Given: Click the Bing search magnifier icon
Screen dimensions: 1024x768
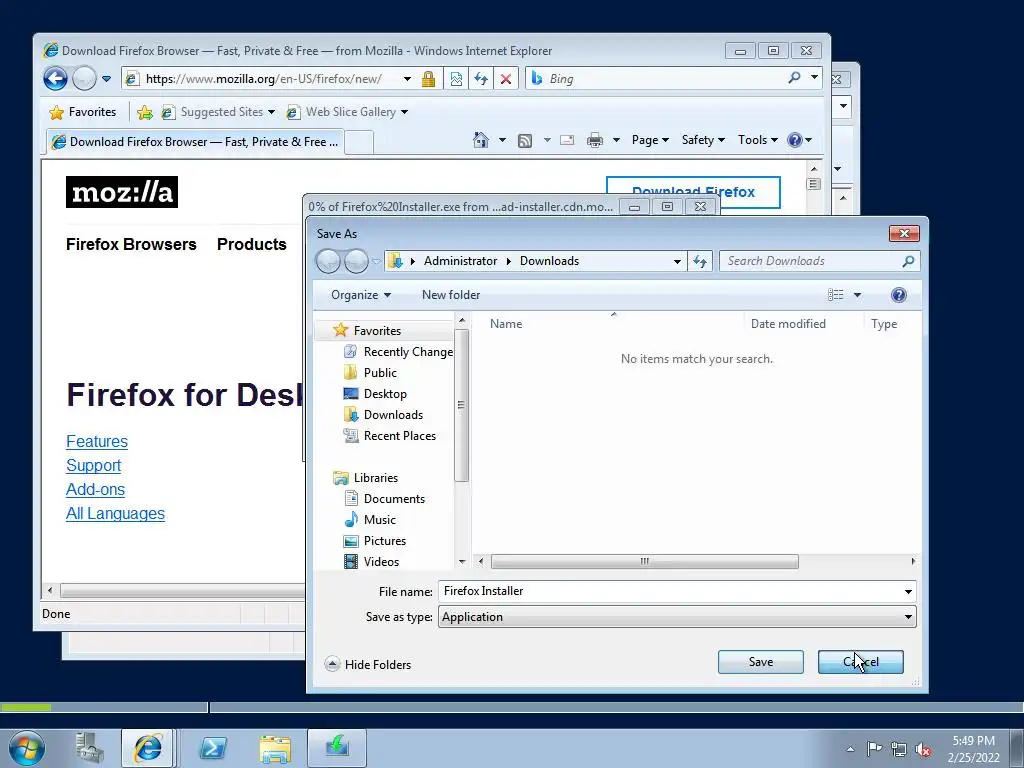Looking at the screenshot, I should [x=794, y=78].
